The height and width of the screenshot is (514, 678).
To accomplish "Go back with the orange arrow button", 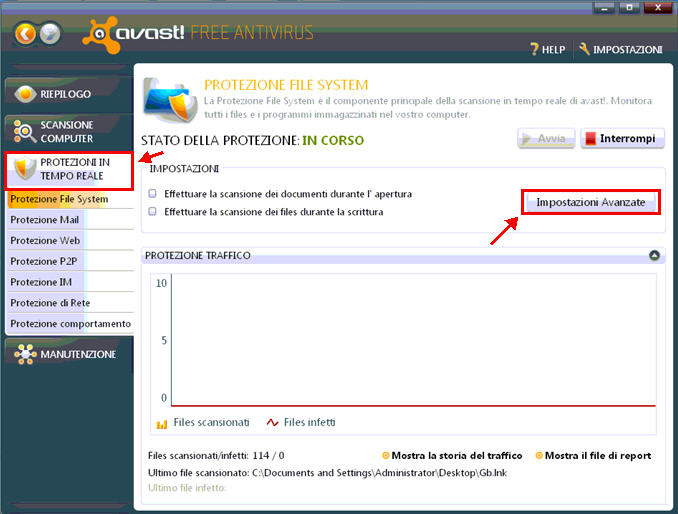I will point(25,34).
